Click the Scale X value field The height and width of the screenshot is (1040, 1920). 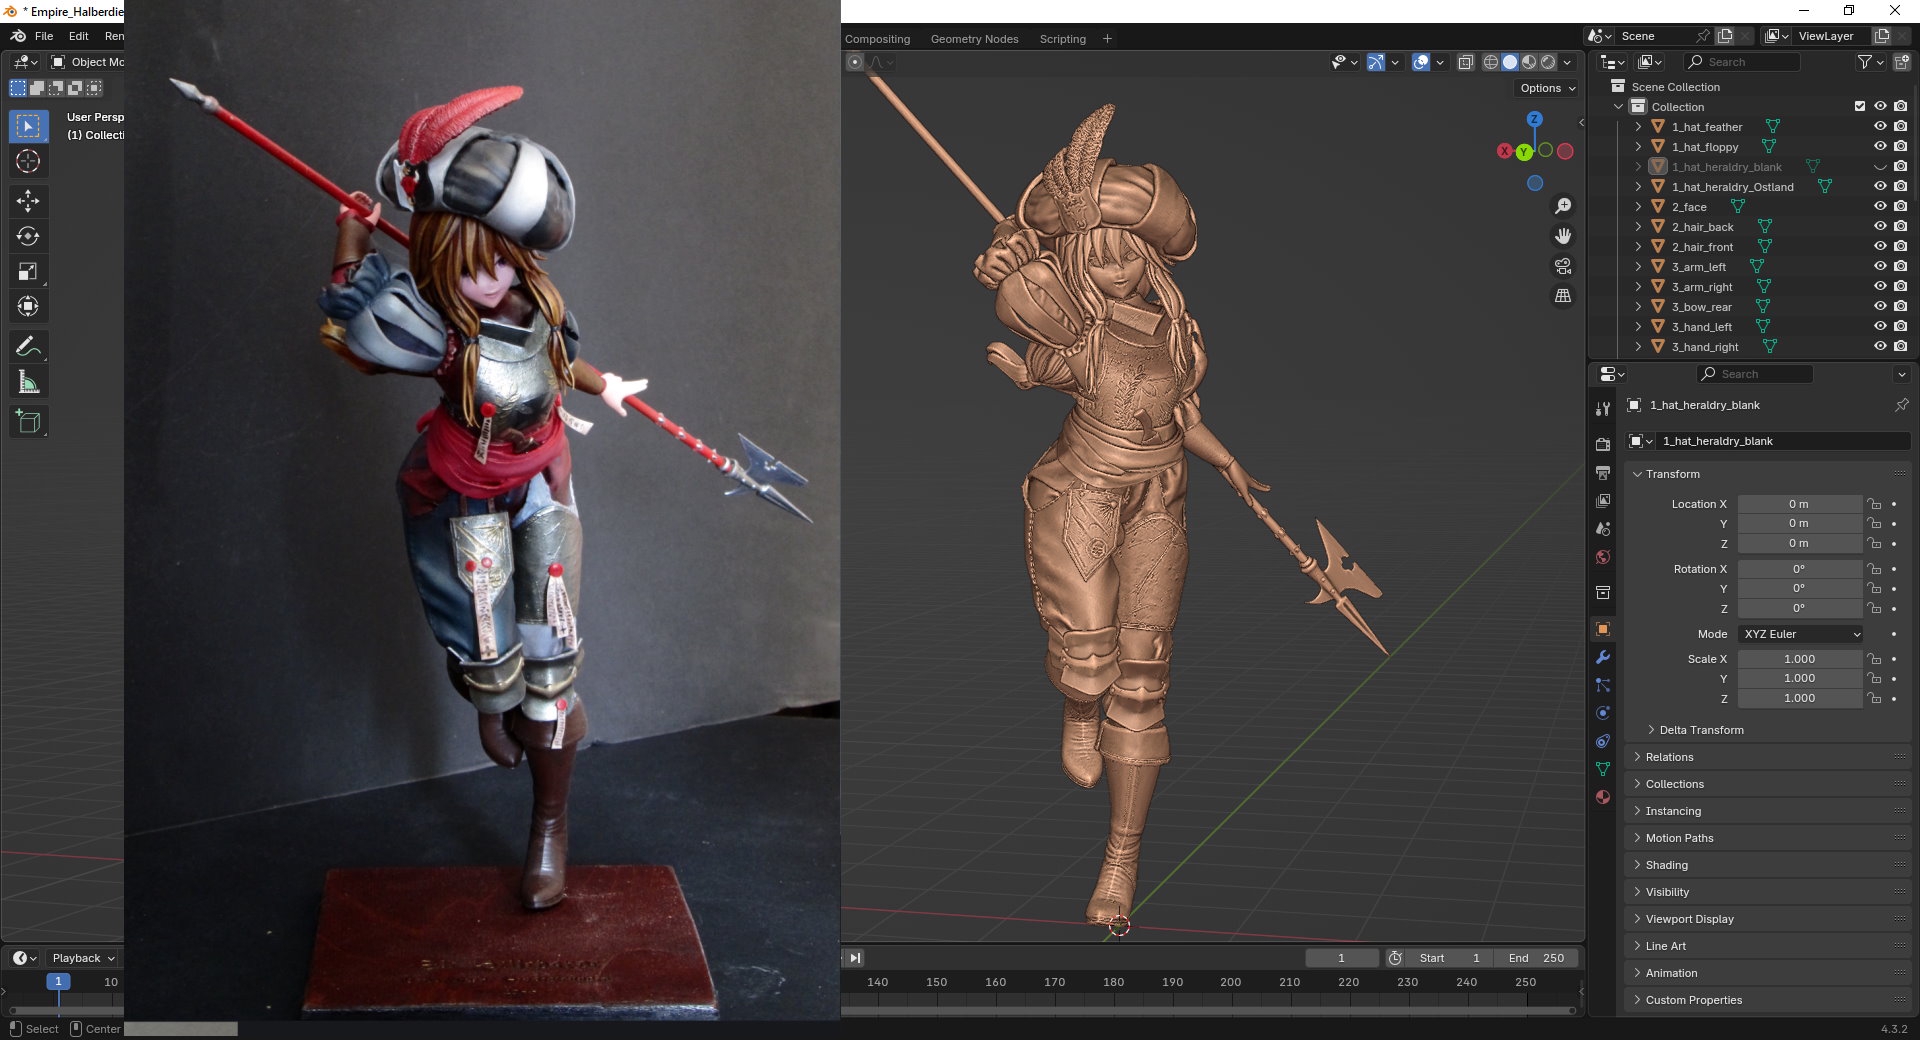click(x=1800, y=659)
